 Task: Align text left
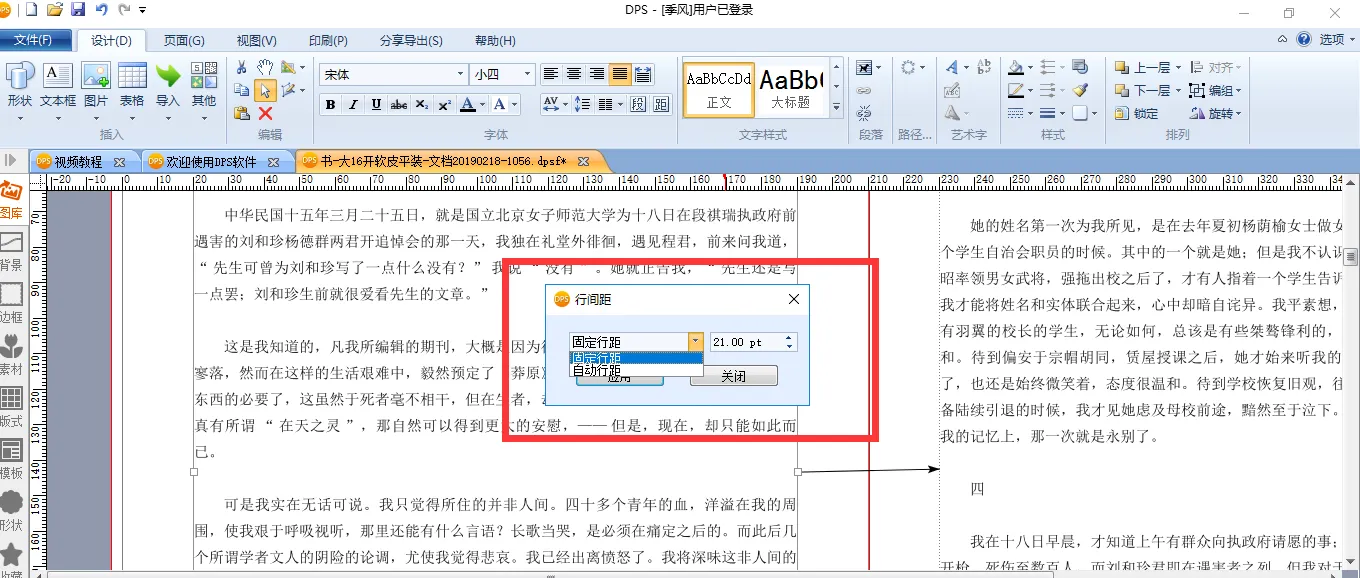(x=551, y=74)
